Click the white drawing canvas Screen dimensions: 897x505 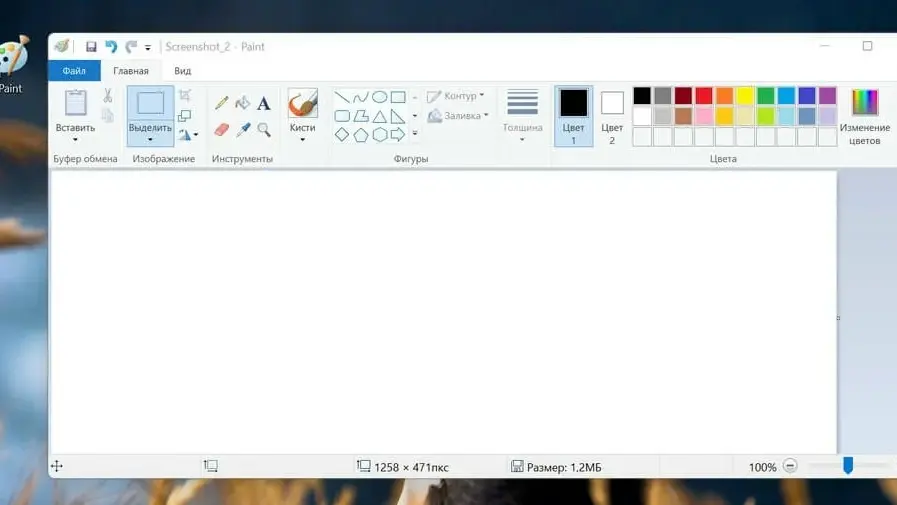(x=443, y=312)
